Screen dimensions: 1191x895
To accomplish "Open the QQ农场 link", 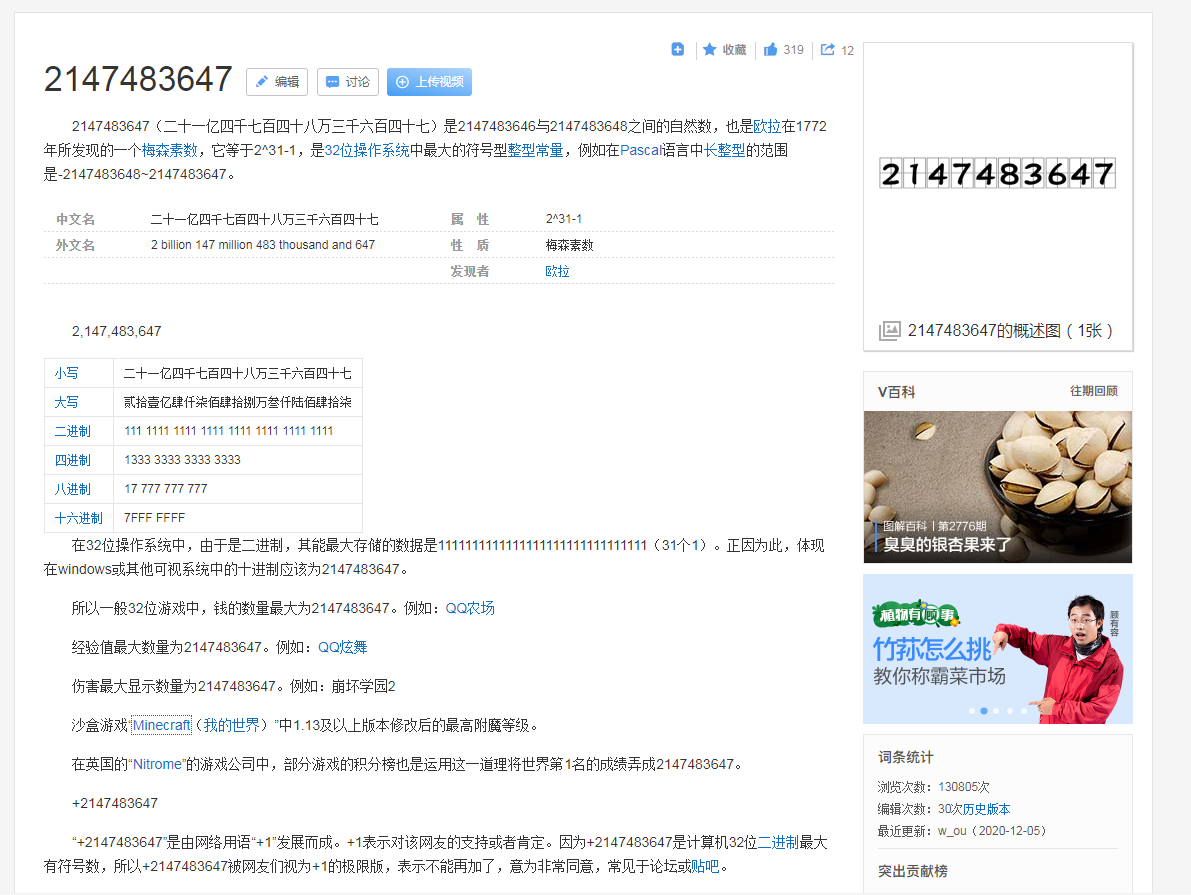I will coord(469,608).
